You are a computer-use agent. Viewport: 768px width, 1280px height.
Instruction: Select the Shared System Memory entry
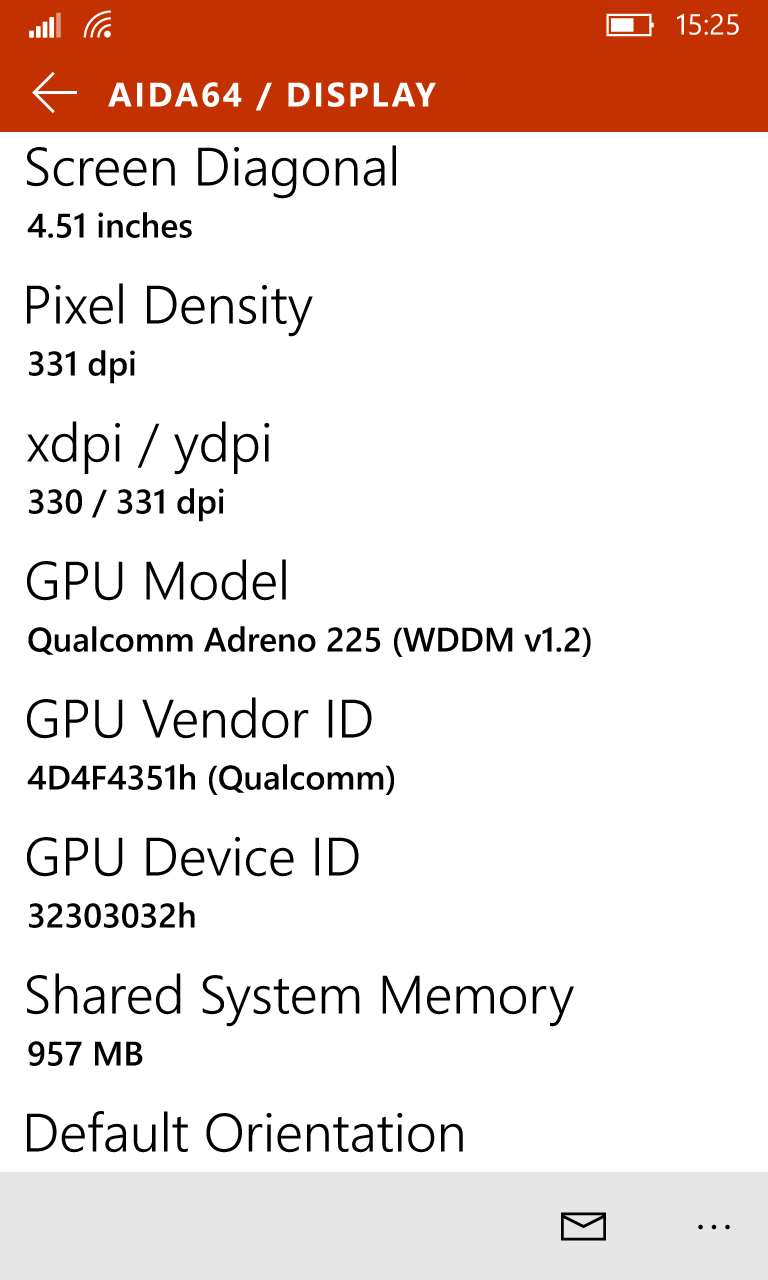click(x=384, y=1023)
